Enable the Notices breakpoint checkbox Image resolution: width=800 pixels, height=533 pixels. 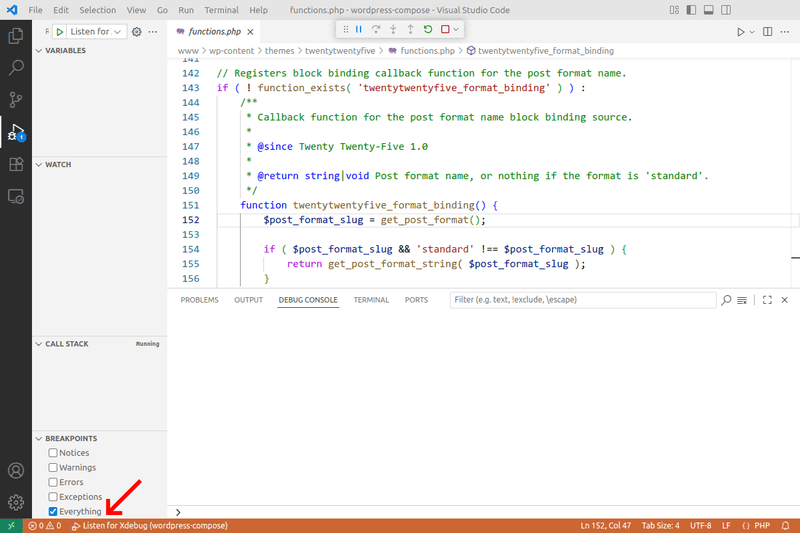[x=53, y=453]
